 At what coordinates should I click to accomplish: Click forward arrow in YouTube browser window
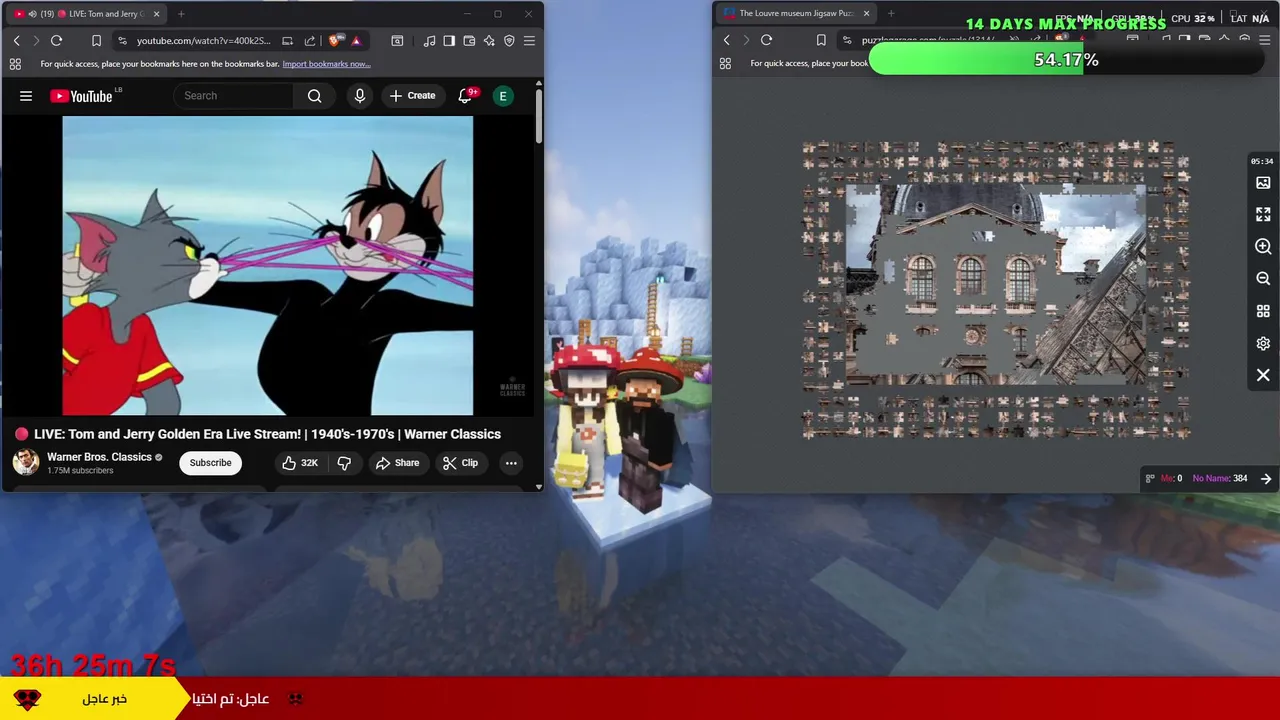[37, 41]
